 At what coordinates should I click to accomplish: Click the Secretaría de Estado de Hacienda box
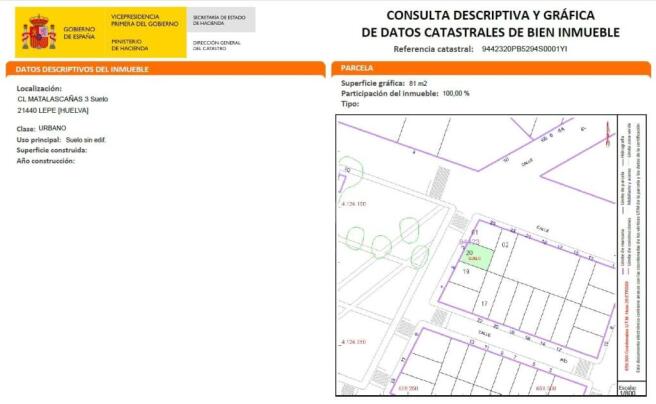[221, 19]
